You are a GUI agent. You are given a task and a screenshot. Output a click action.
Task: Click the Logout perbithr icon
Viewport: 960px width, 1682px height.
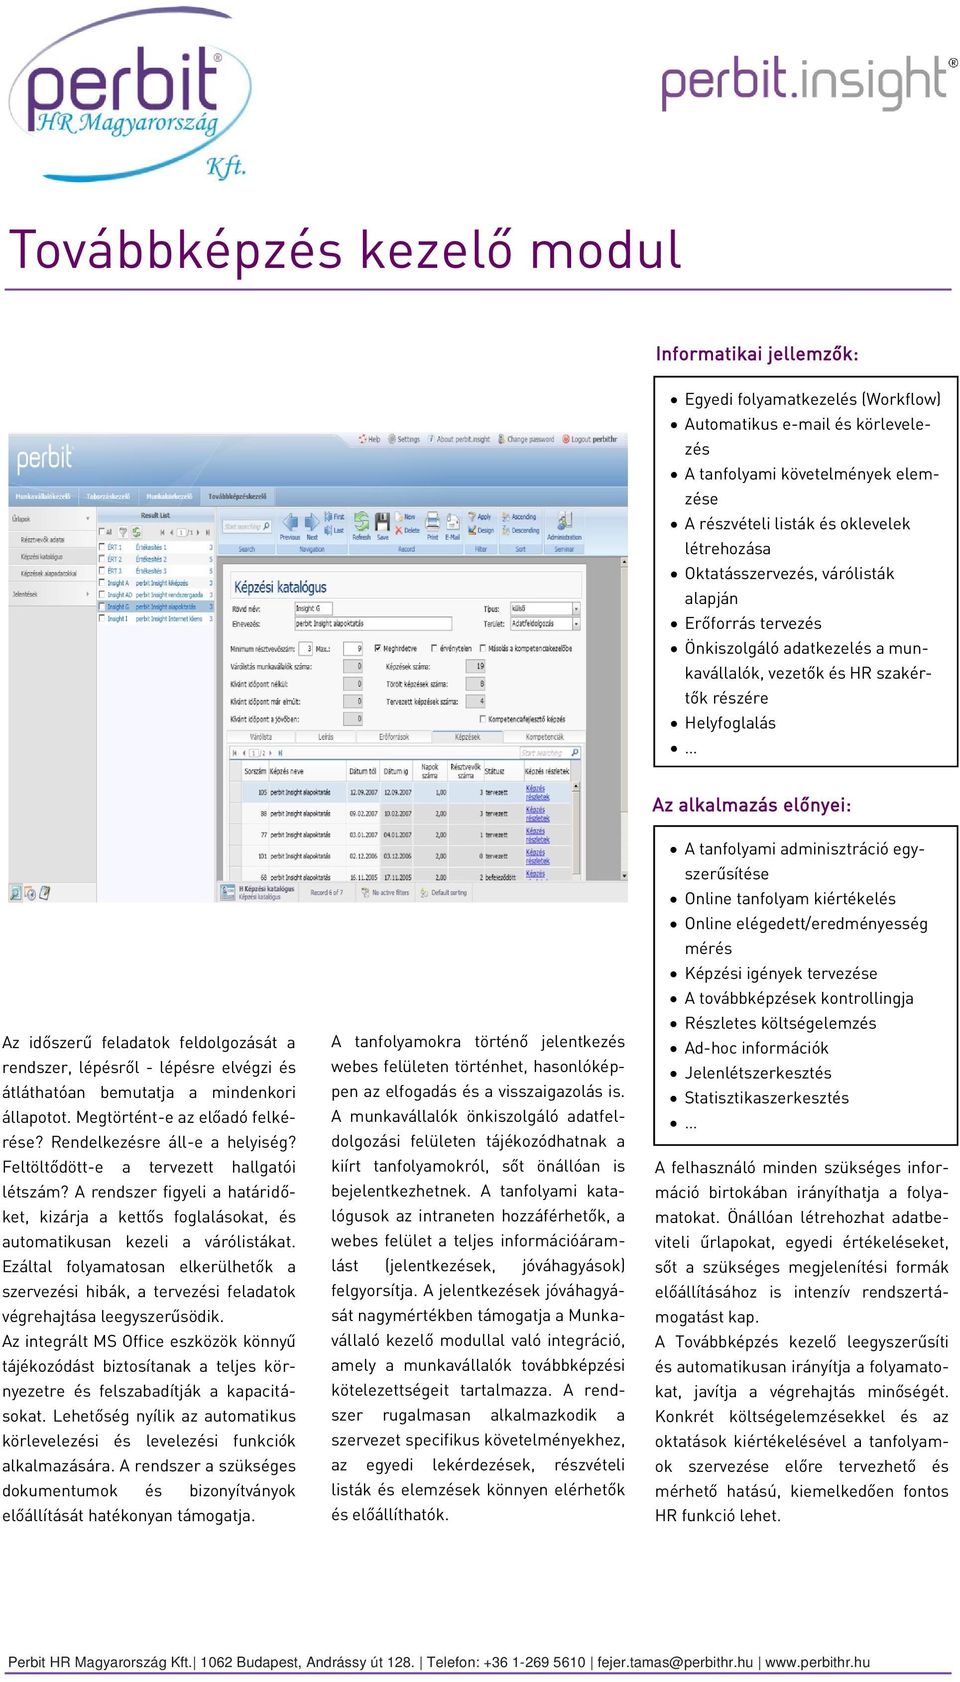click(565, 439)
